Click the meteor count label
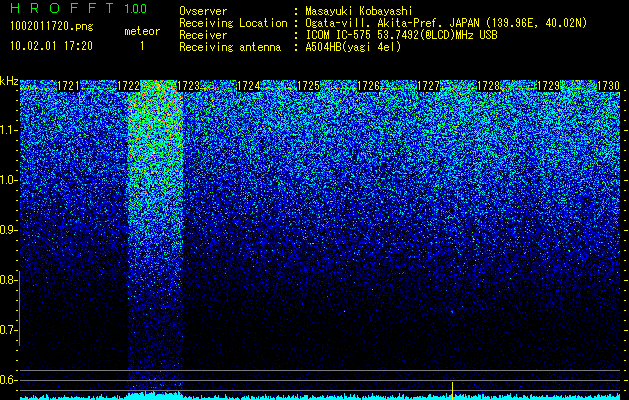This screenshot has width=629, height=400. coord(142,31)
